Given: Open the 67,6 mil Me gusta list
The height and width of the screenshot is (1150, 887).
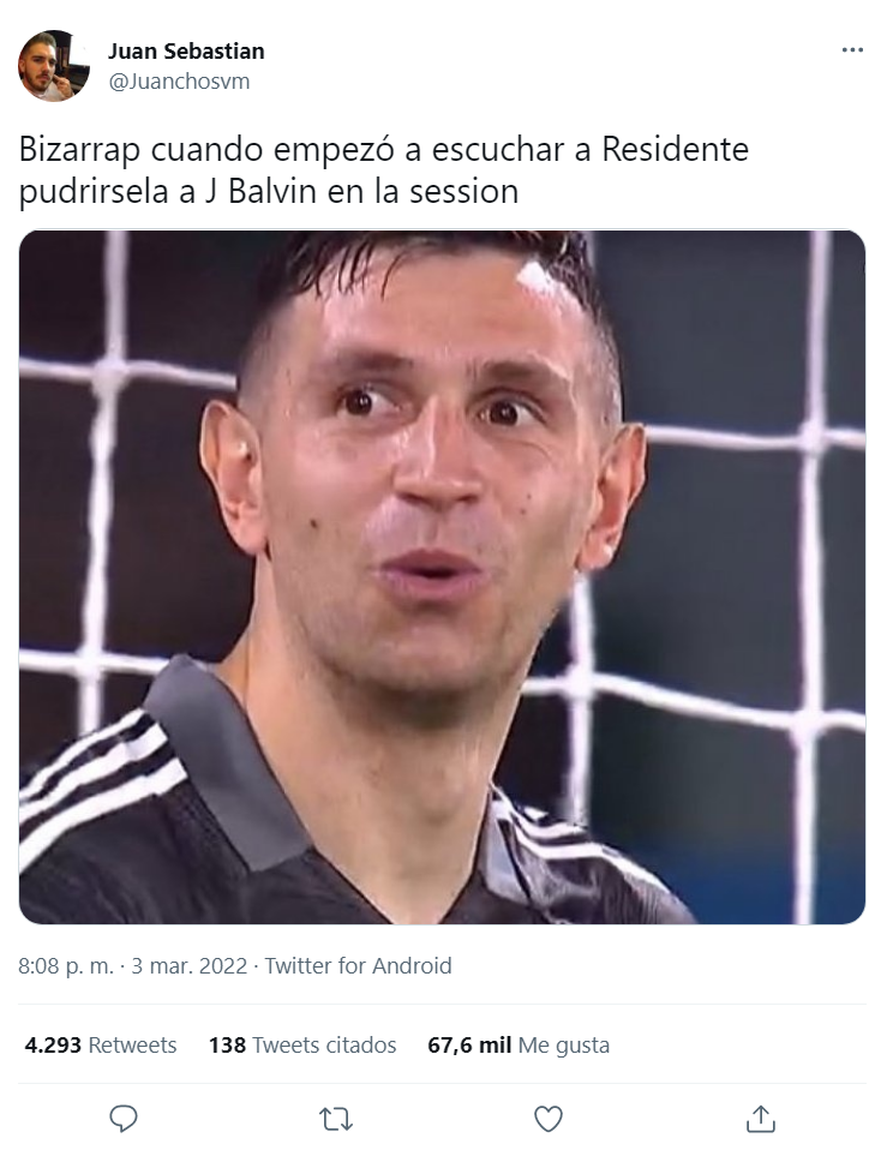Looking at the screenshot, I should [519, 1045].
